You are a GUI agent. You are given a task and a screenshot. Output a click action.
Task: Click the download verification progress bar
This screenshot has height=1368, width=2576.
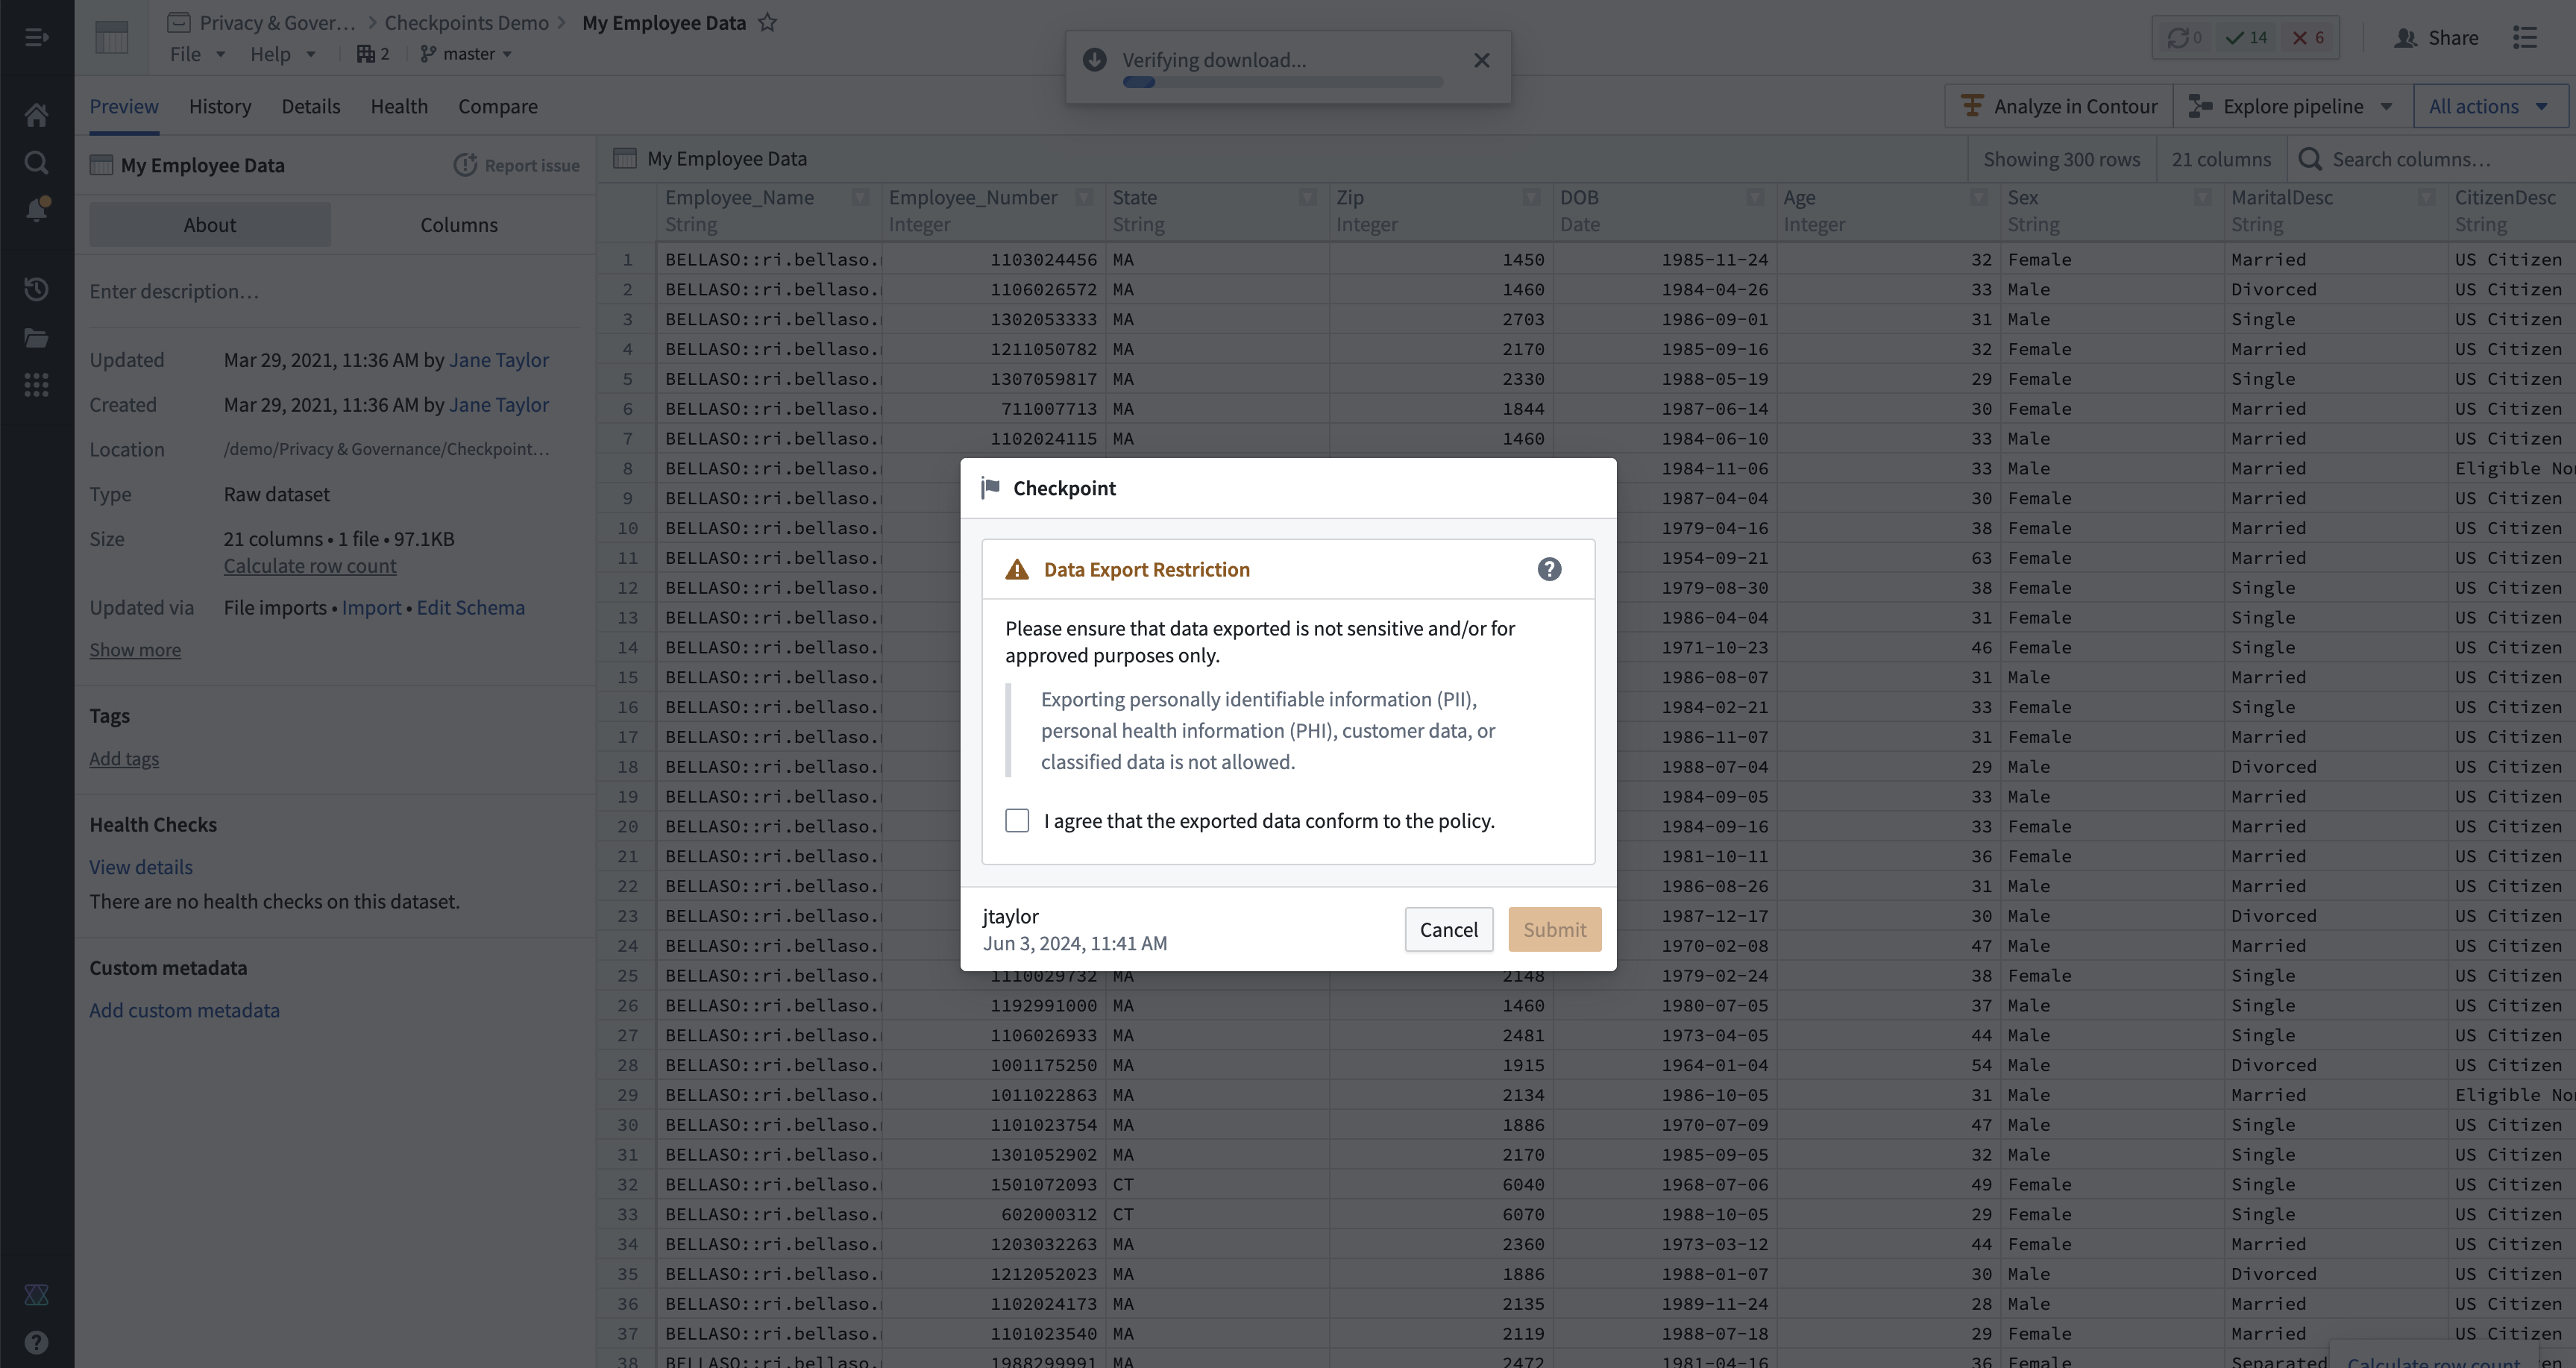(x=1282, y=82)
